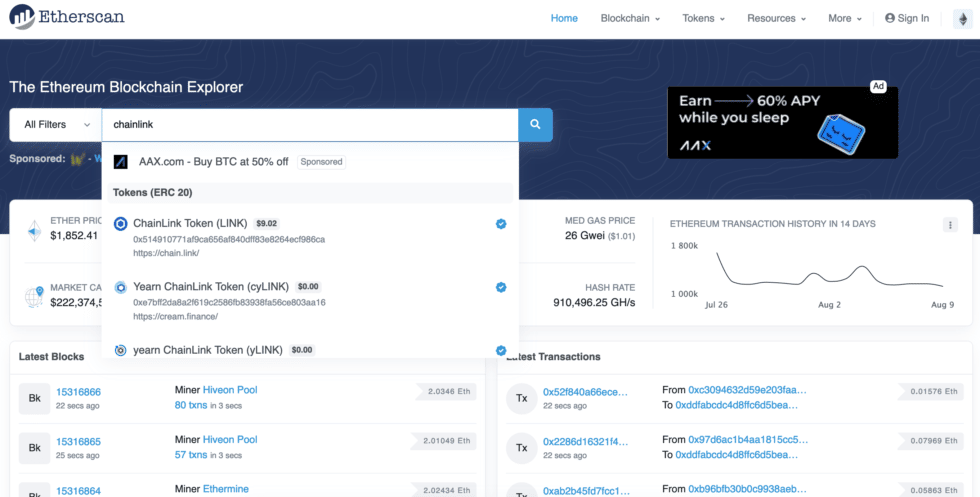Click the Bk icon for block 15316866
Viewport: 980px width, 497px height.
coord(35,398)
